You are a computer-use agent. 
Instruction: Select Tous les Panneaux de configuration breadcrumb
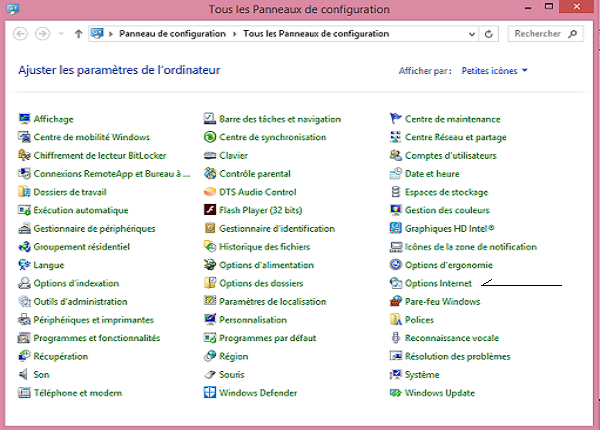[316, 34]
